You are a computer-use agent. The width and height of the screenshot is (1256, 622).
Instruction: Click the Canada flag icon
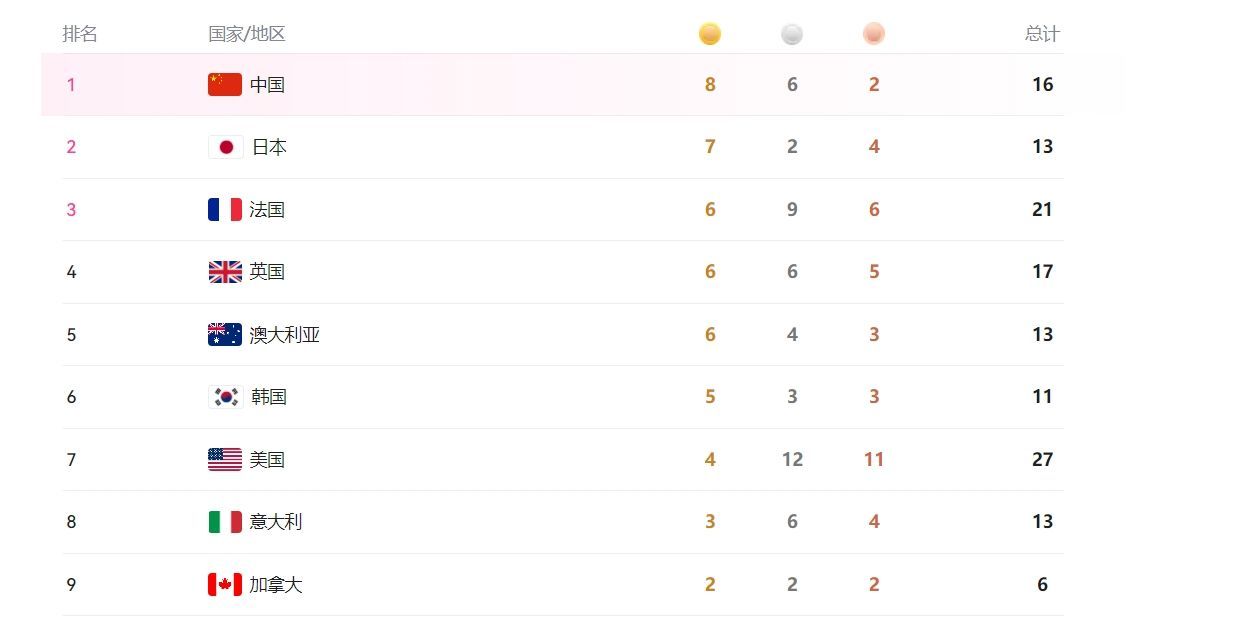(x=225, y=585)
